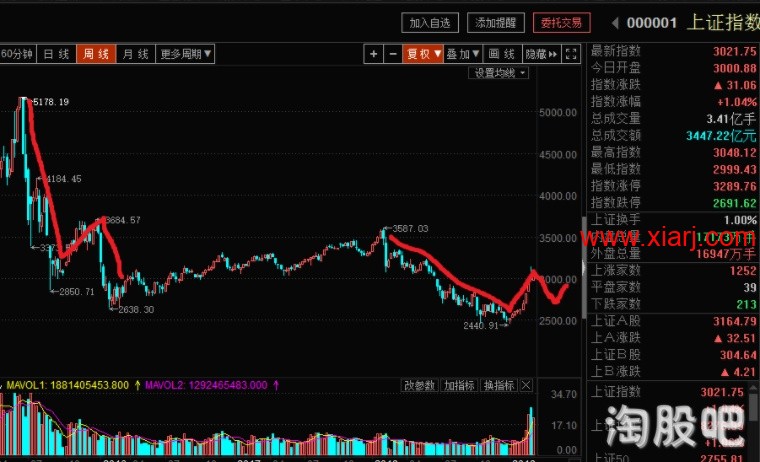
Task: Switch to 日线 daily chart tab
Action: pyautogui.click(x=56, y=54)
